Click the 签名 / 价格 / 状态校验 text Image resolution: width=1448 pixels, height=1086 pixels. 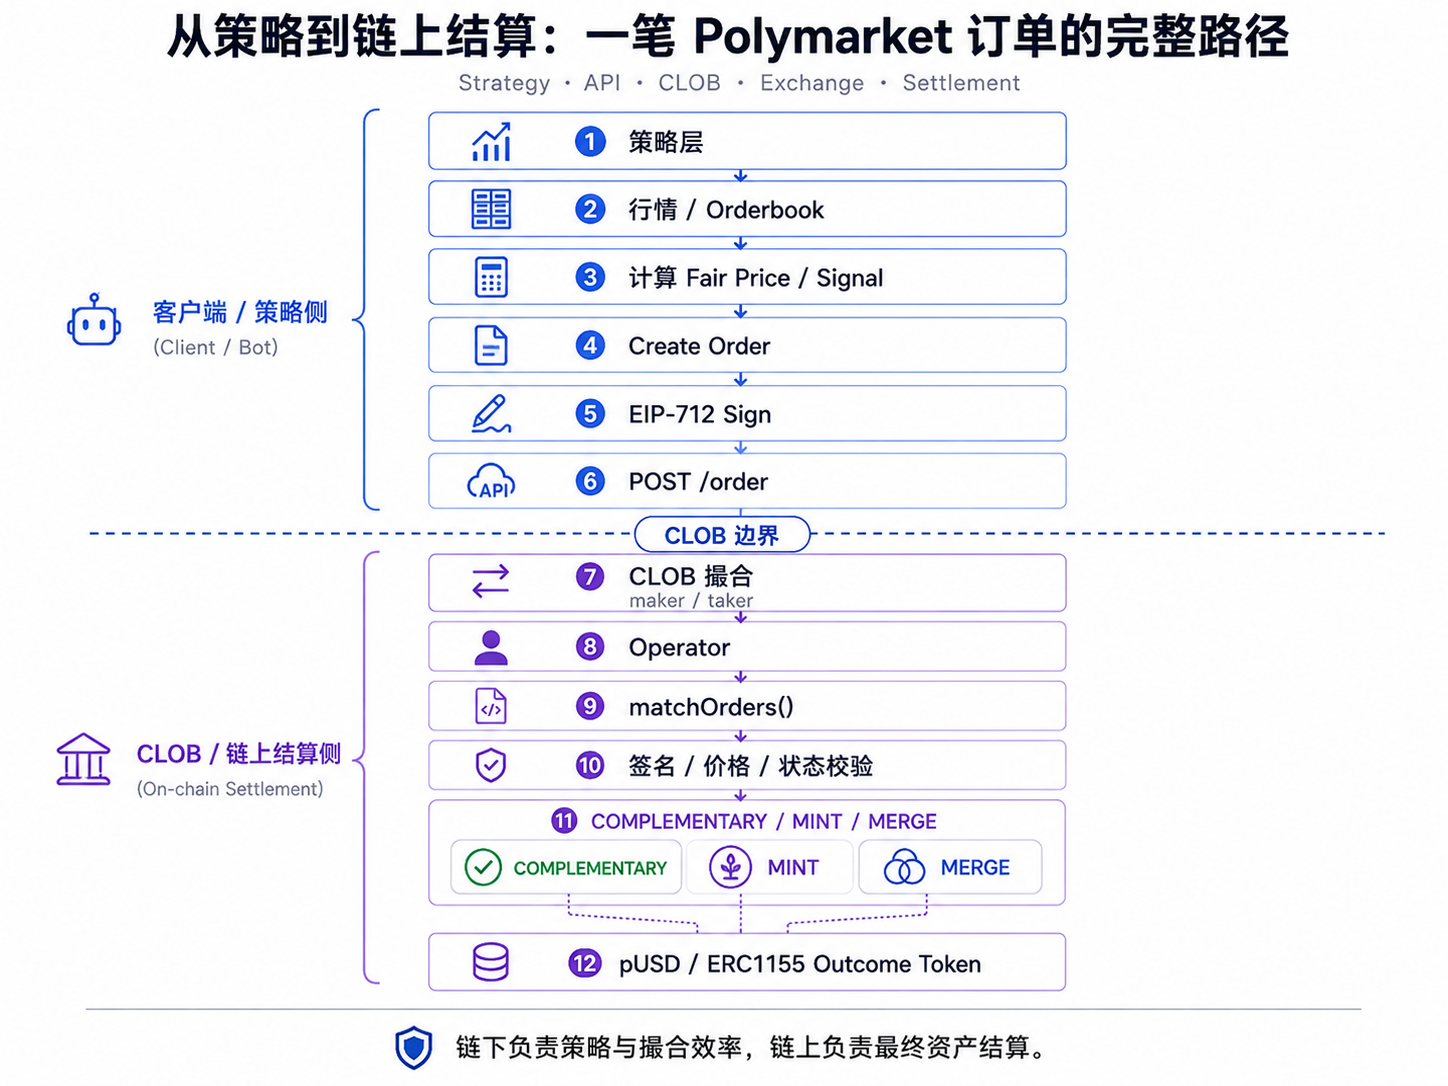[751, 766]
